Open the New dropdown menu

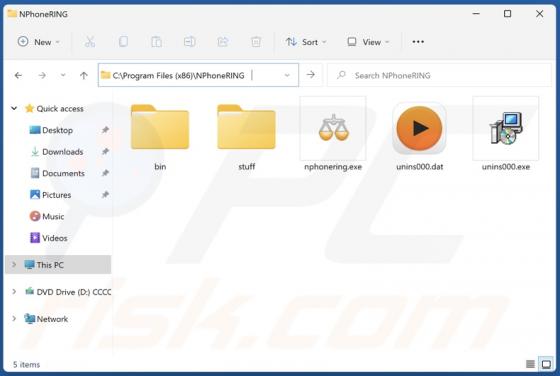coord(39,42)
